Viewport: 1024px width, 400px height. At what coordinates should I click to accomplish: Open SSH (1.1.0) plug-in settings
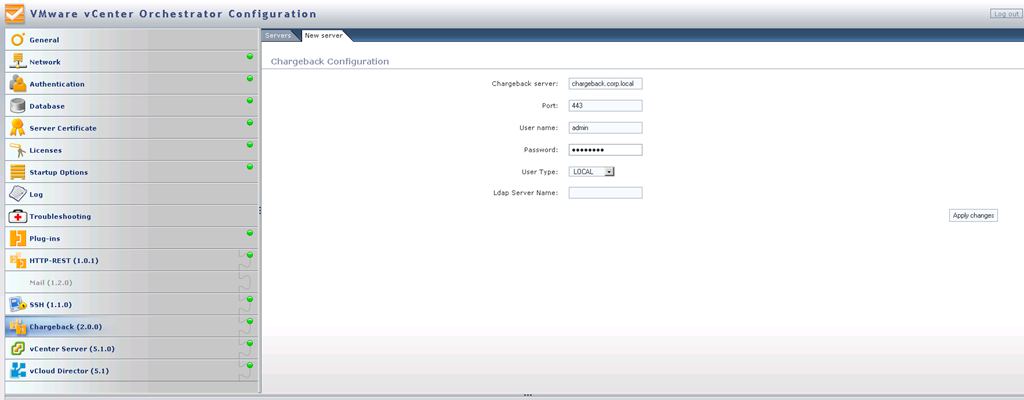(131, 305)
